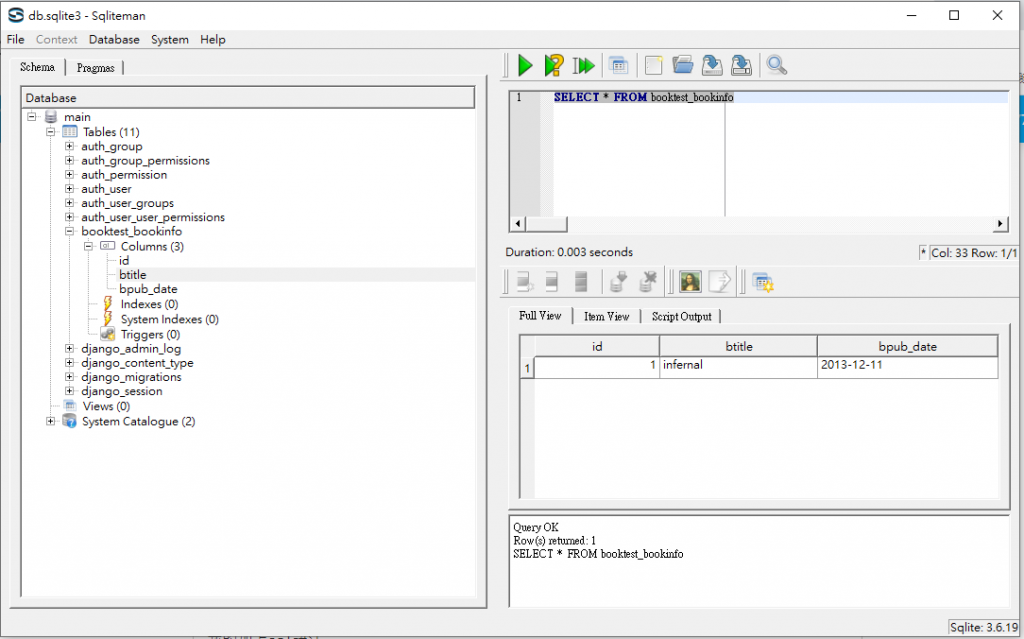Viewport: 1024px width, 639px height.
Task: Open search in SQL editor with magnifier
Action: (x=776, y=65)
